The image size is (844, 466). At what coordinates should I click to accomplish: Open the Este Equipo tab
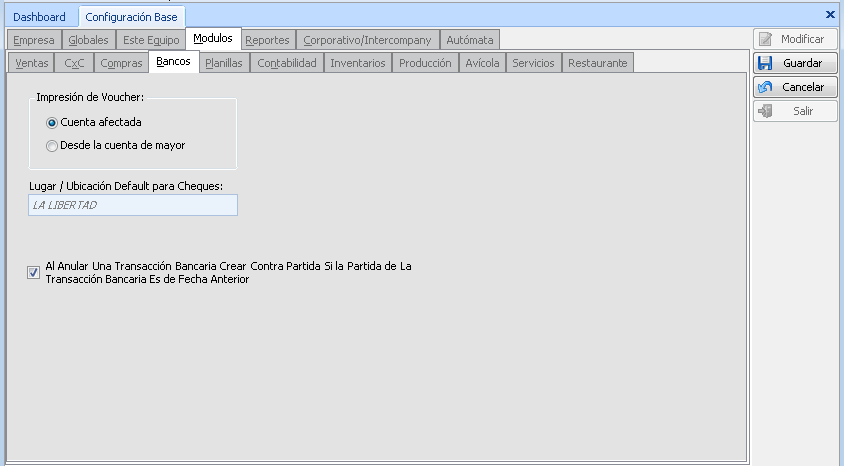[x=151, y=40]
